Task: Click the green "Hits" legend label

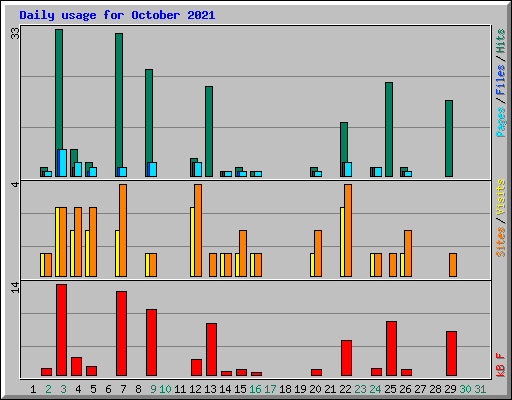Action: tap(501, 41)
